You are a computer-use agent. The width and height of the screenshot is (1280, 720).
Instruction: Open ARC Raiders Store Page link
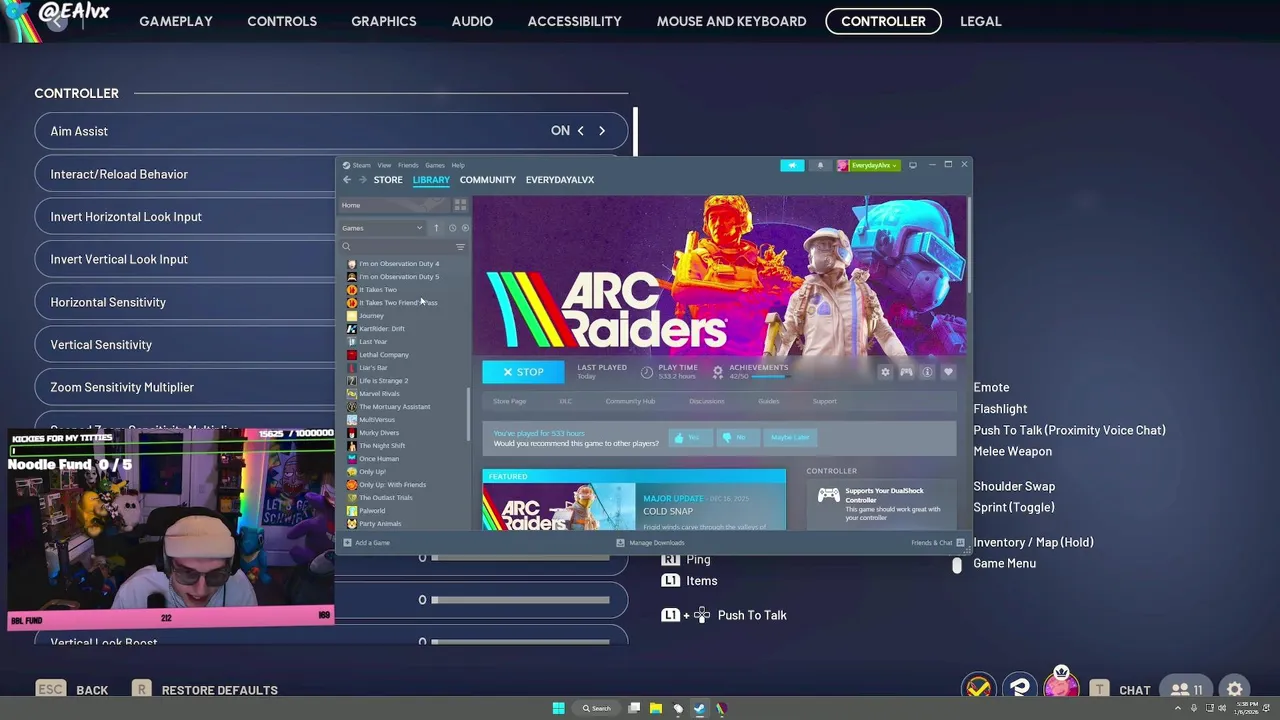pos(509,402)
